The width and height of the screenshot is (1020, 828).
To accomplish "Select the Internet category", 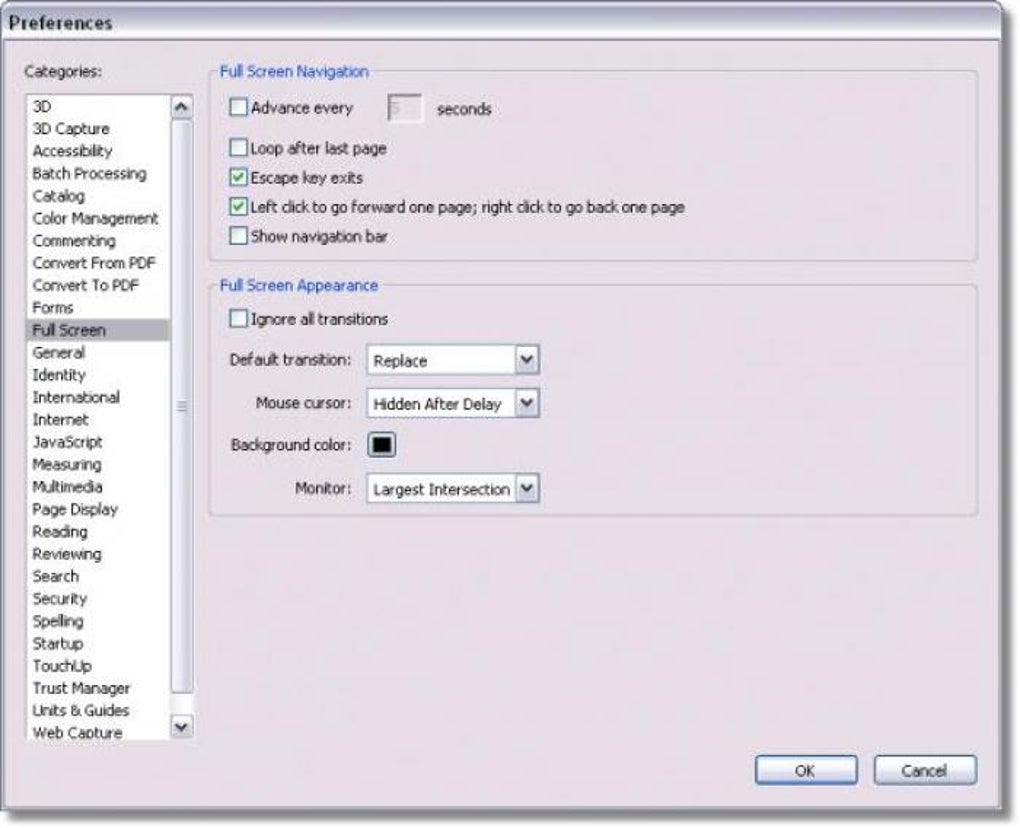I will [x=98, y=420].
